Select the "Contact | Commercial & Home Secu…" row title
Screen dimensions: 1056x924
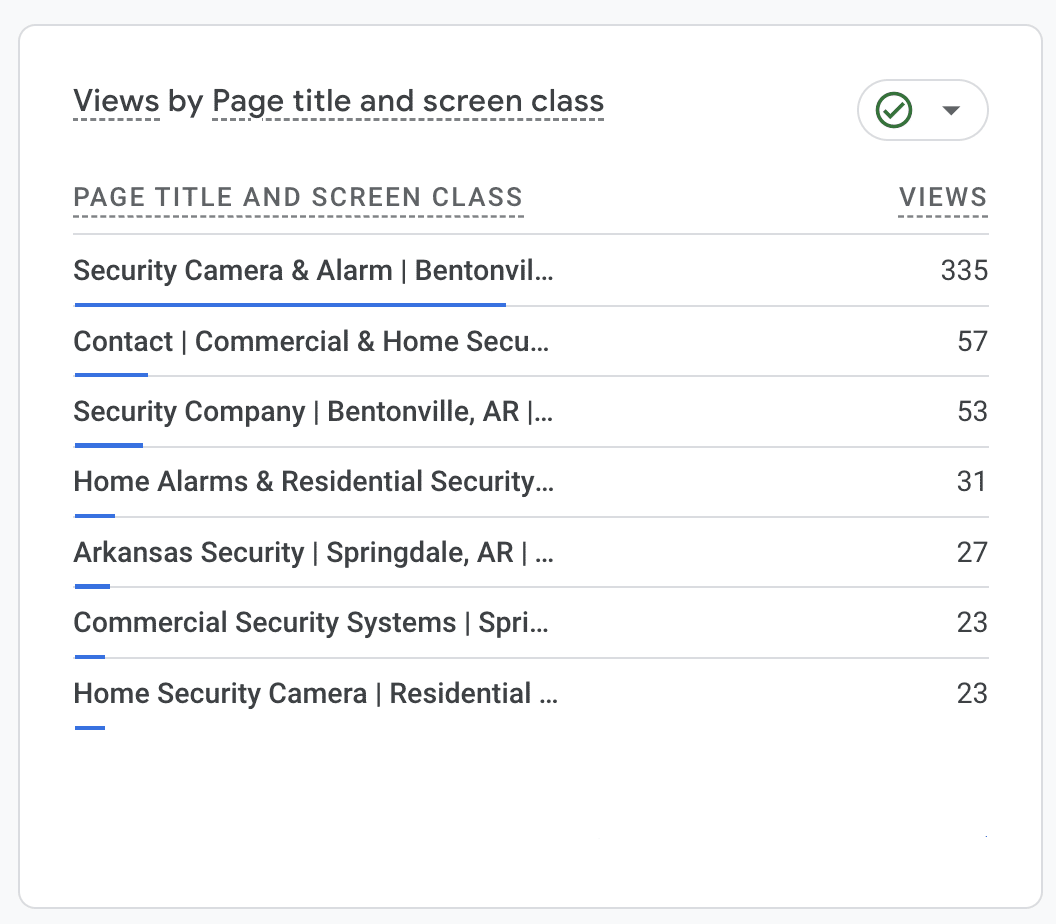pos(311,342)
